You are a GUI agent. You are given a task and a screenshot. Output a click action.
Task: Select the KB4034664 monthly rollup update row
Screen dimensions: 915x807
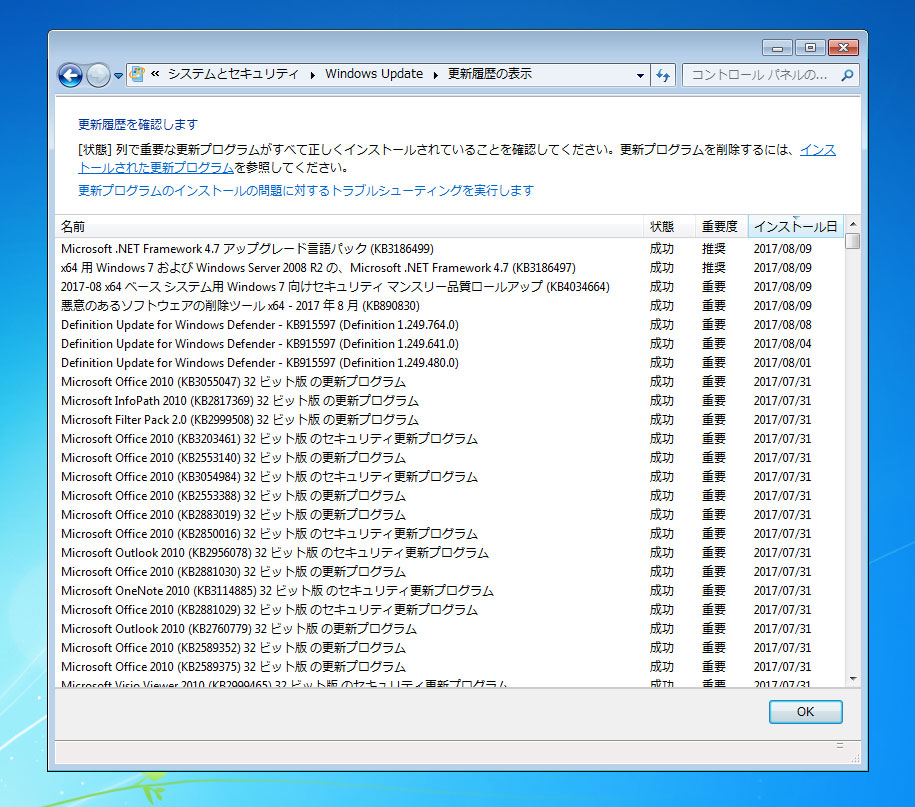335,287
